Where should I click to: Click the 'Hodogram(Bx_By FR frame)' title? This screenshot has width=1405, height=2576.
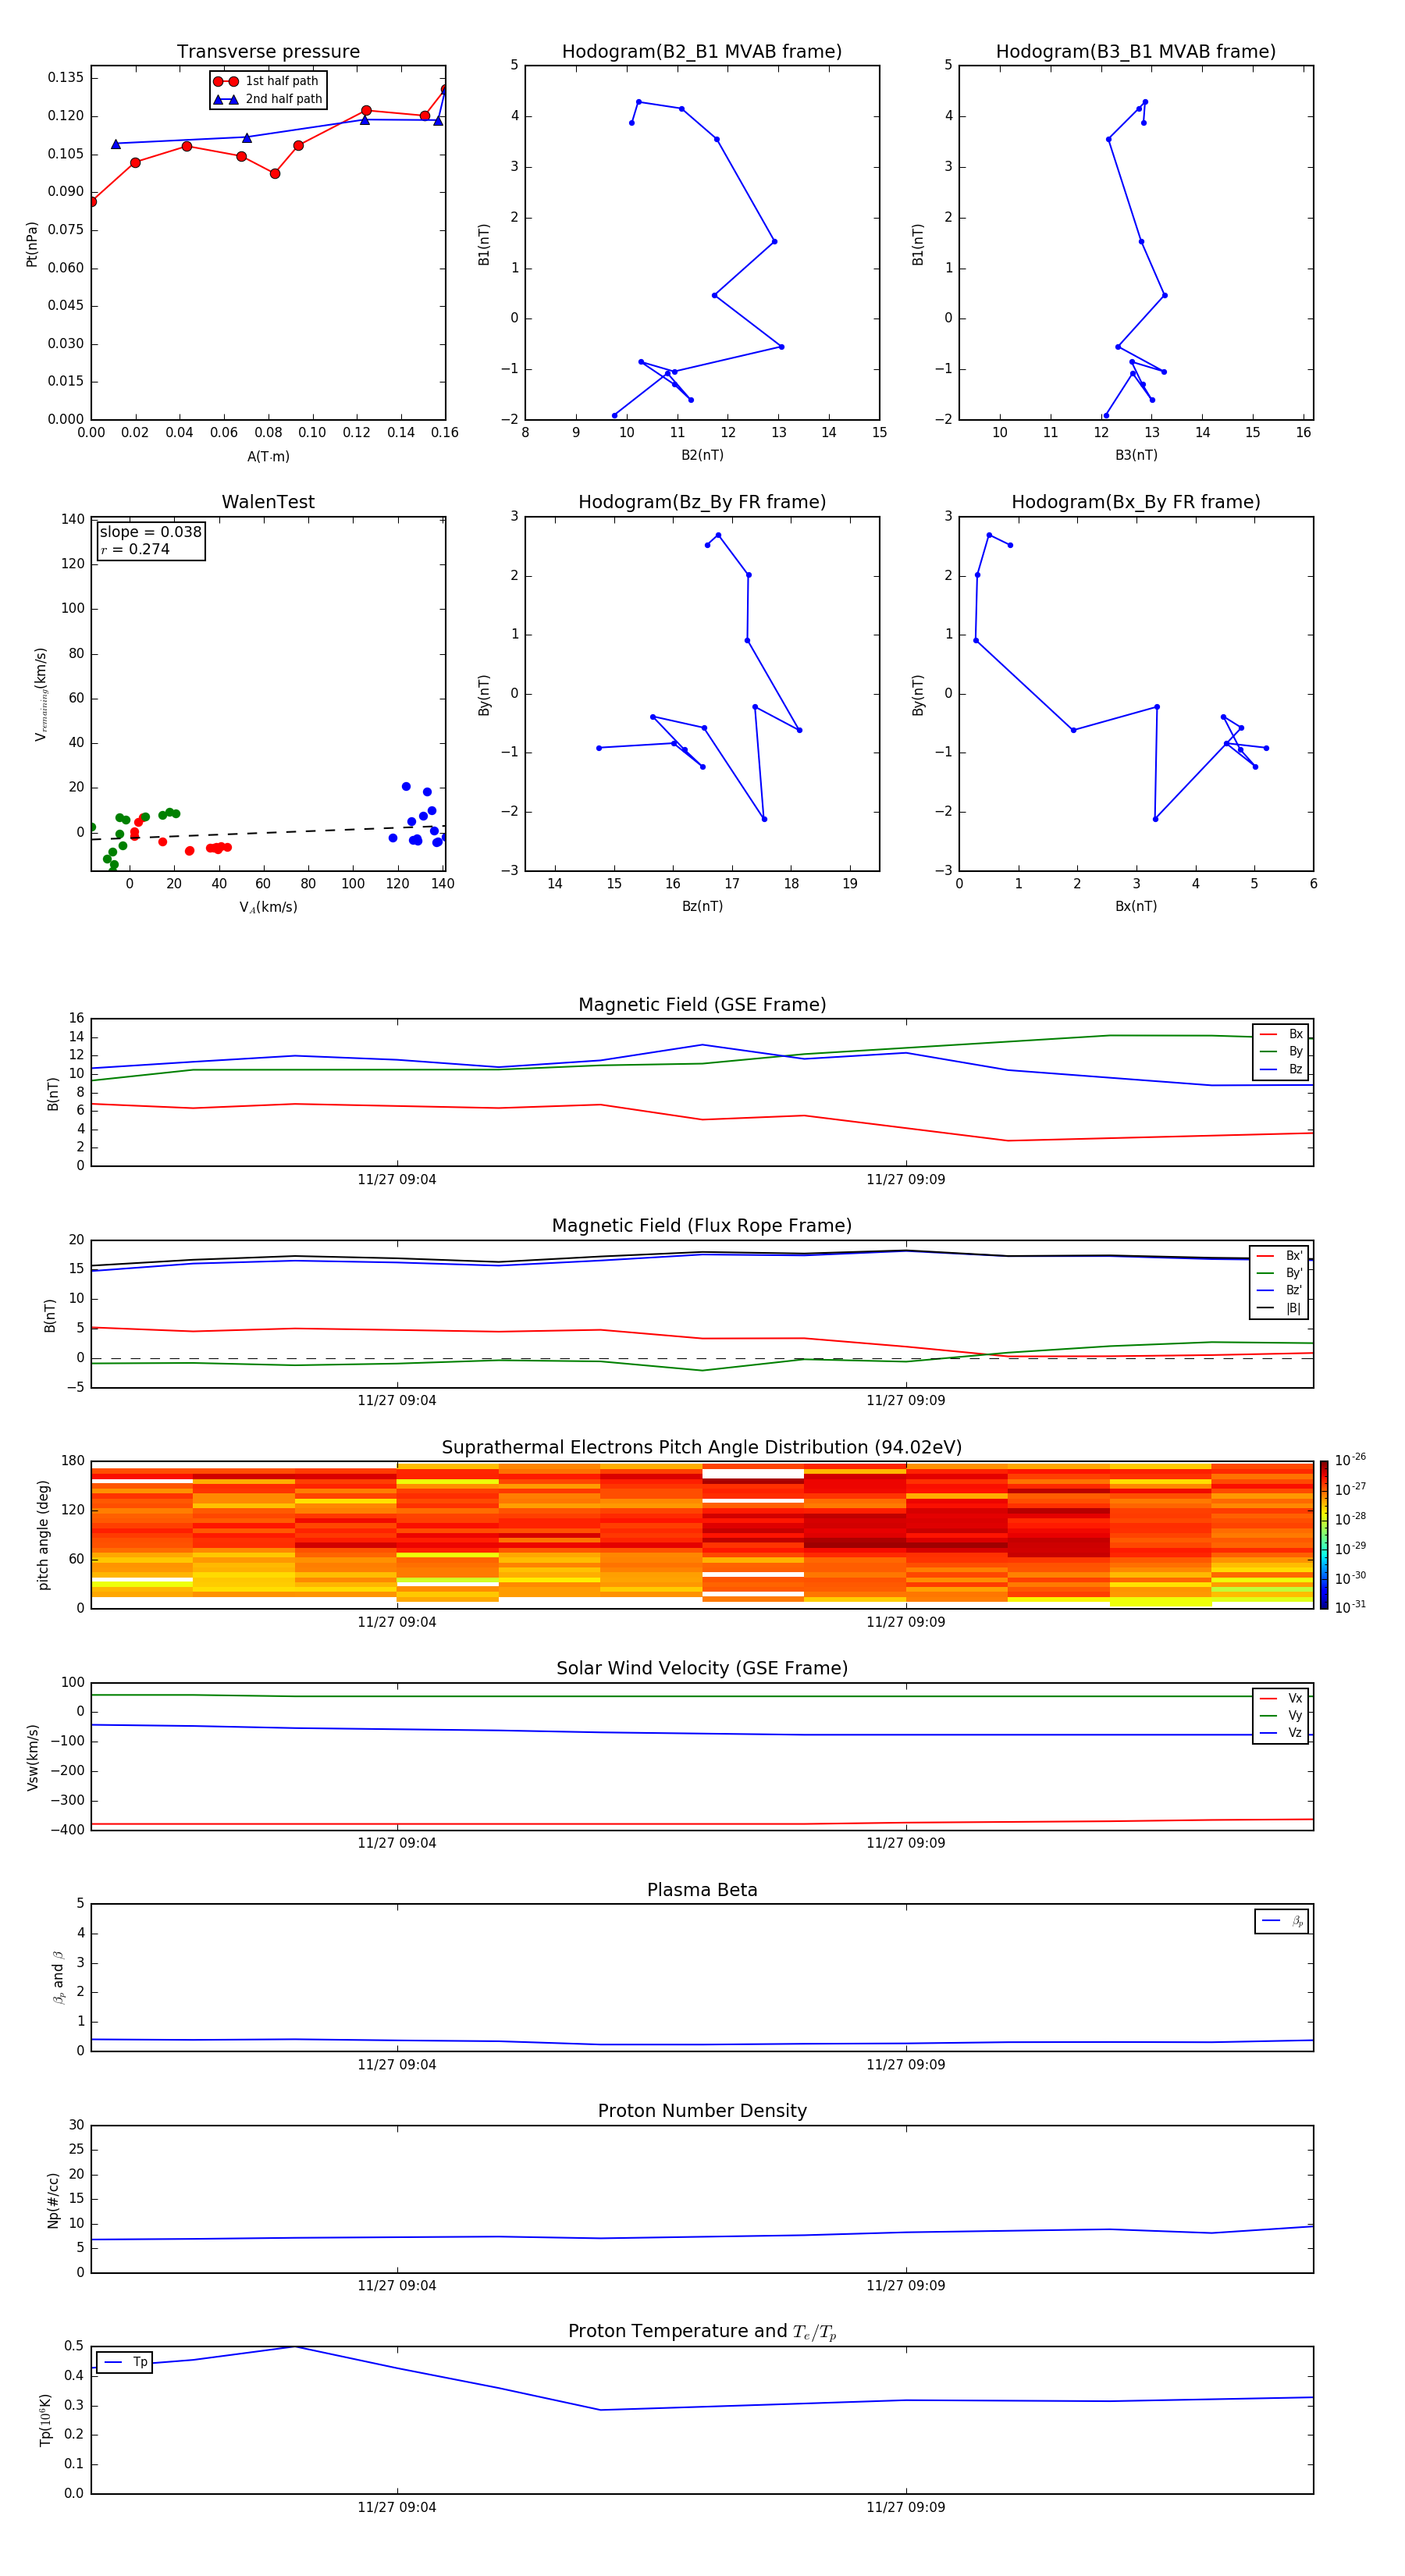1136,502
